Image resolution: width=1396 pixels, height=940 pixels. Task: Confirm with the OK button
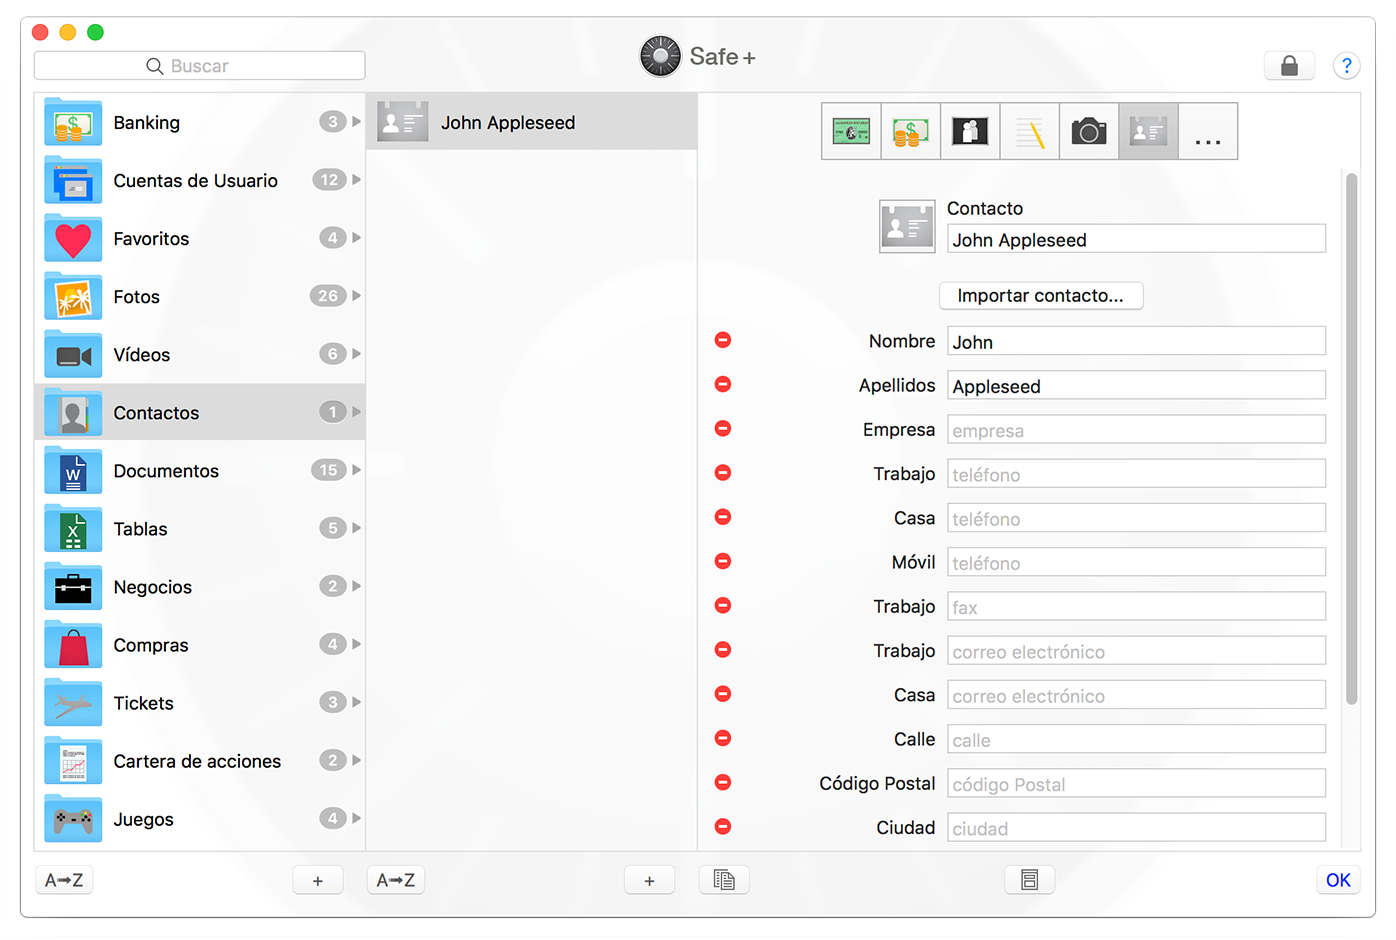click(1338, 880)
